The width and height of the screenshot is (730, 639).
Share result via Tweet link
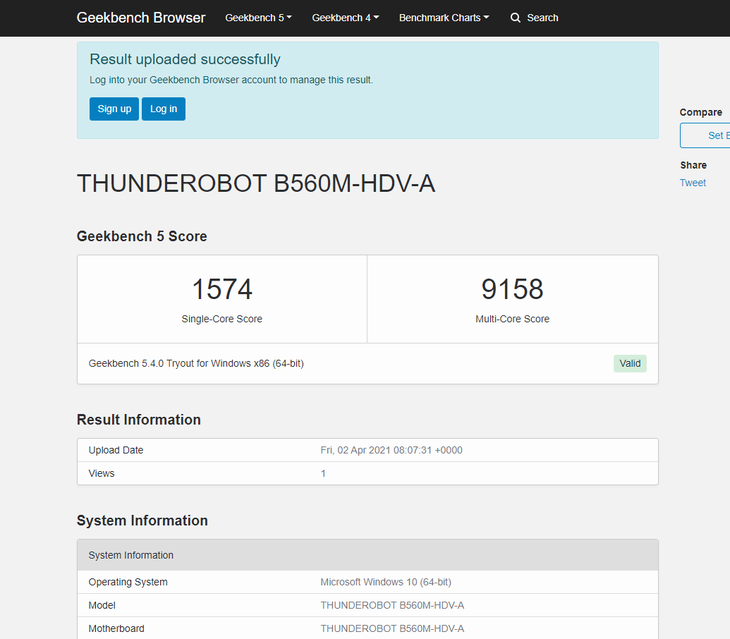(692, 183)
